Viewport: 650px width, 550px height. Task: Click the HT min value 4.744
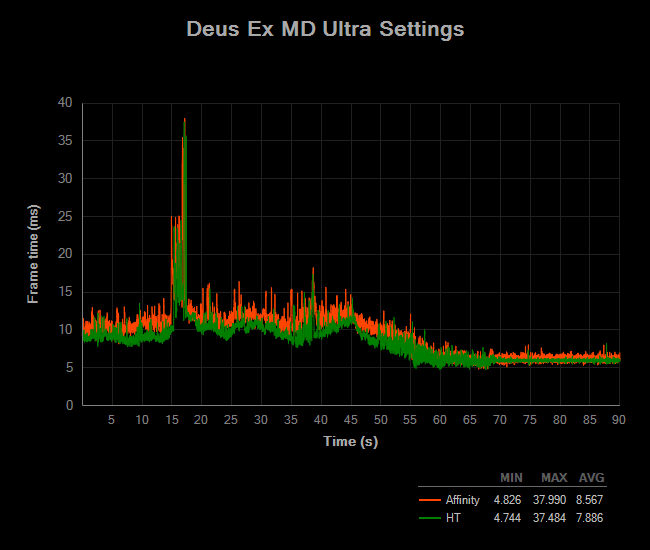click(x=507, y=518)
